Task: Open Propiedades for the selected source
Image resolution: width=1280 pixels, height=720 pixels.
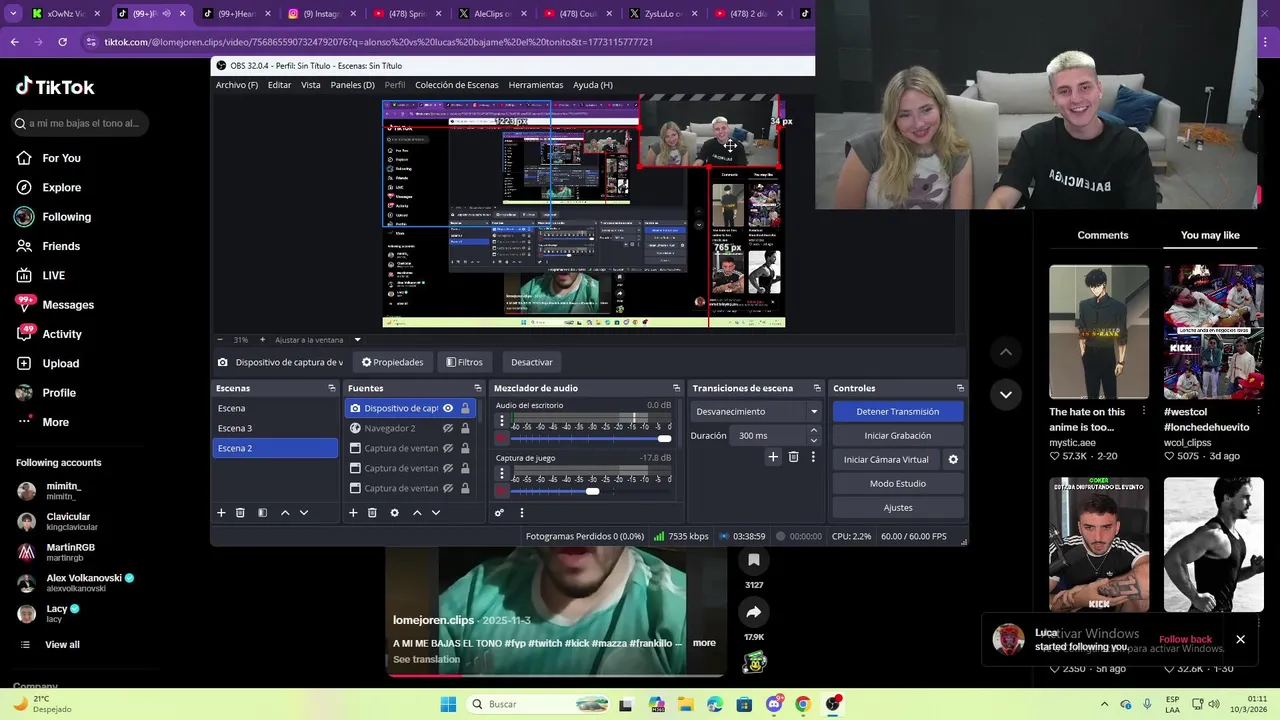Action: point(393,362)
